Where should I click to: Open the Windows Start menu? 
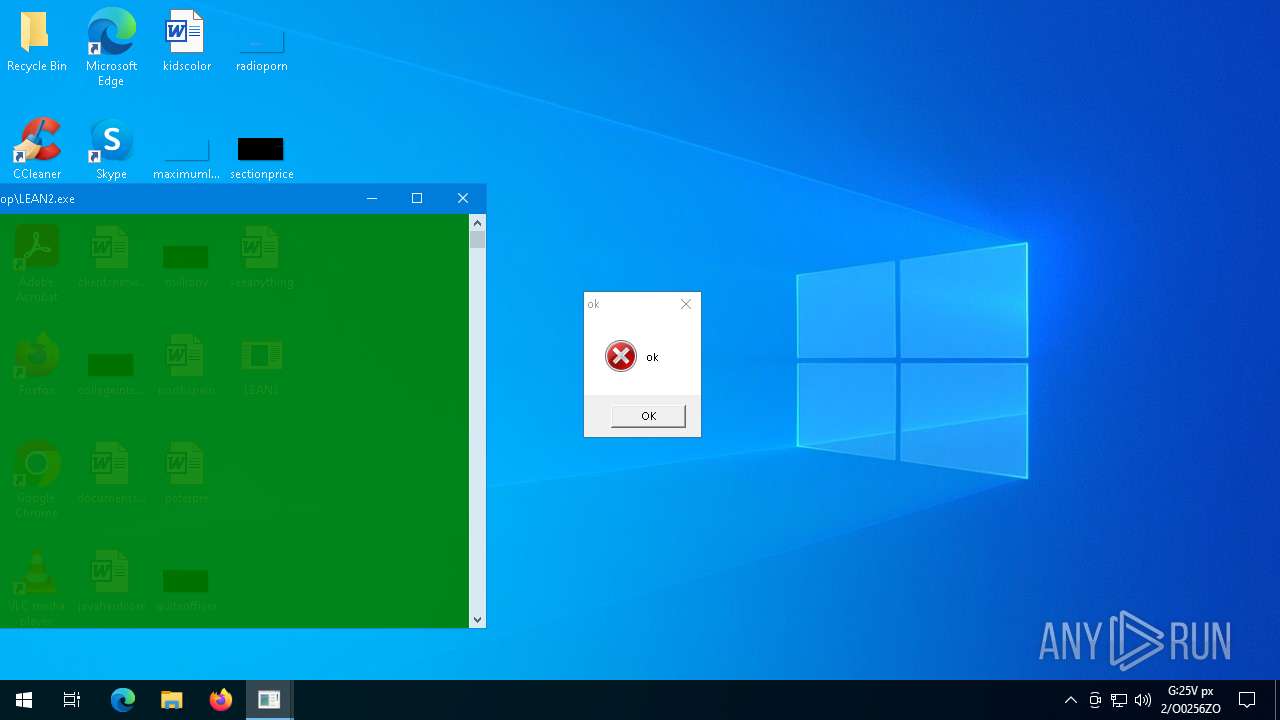tap(24, 700)
